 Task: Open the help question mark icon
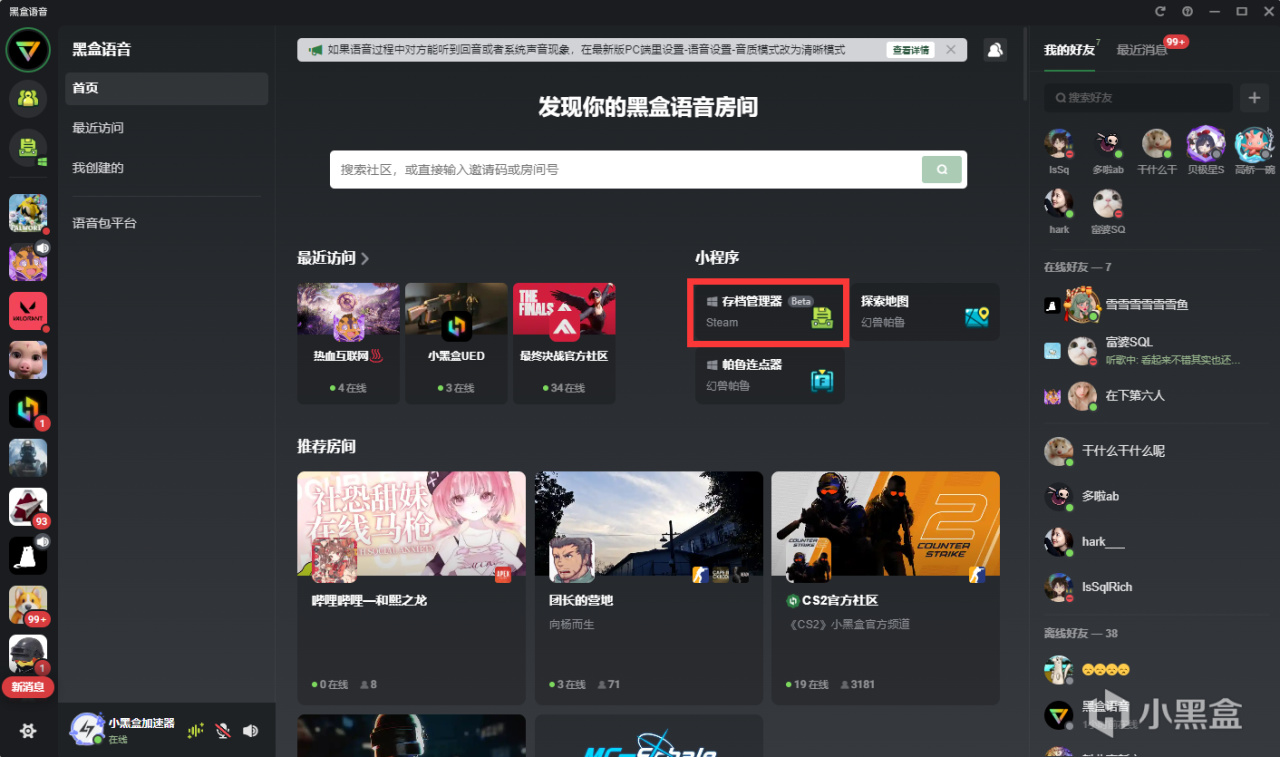click(x=1187, y=11)
